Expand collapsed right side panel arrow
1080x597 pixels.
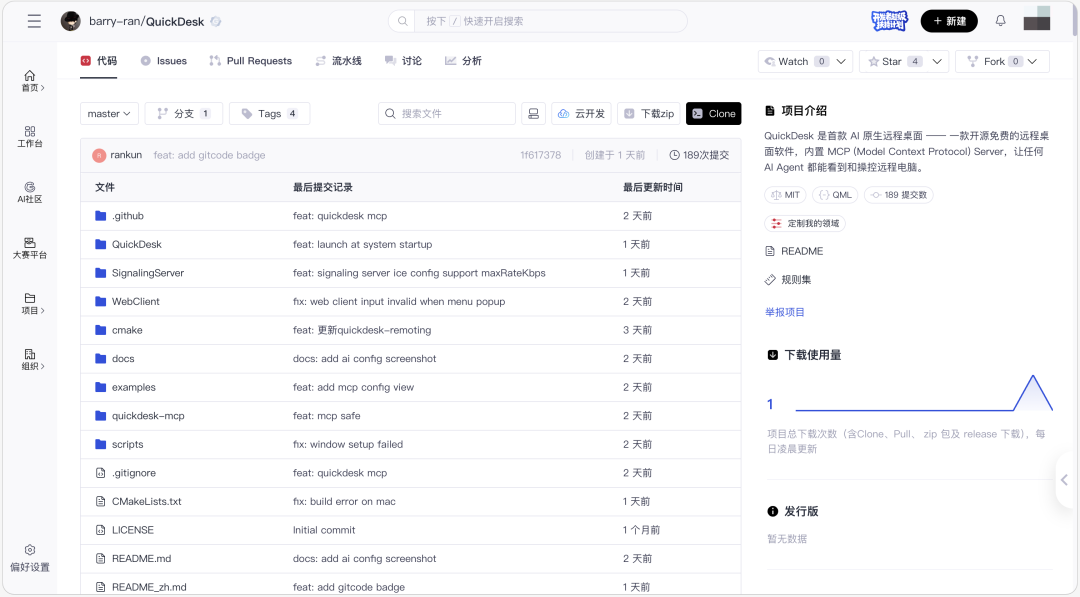click(x=1064, y=480)
